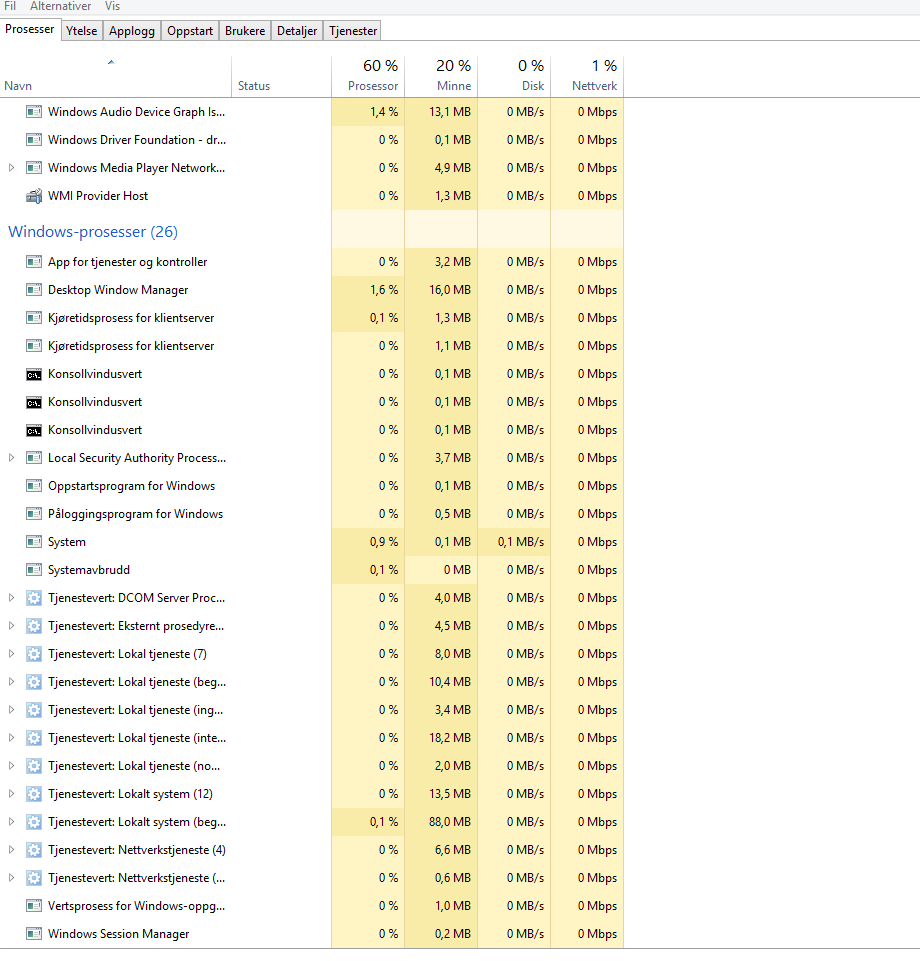The width and height of the screenshot is (920, 961).
Task: Open the Alternativer menu
Action: 61,6
